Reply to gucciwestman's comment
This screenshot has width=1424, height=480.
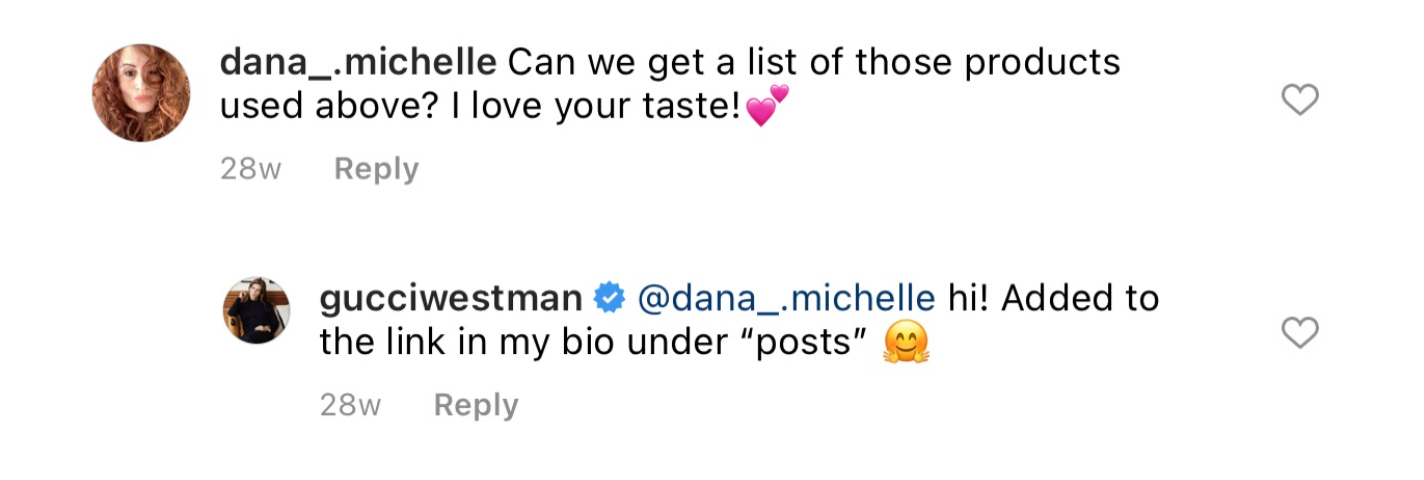(476, 405)
